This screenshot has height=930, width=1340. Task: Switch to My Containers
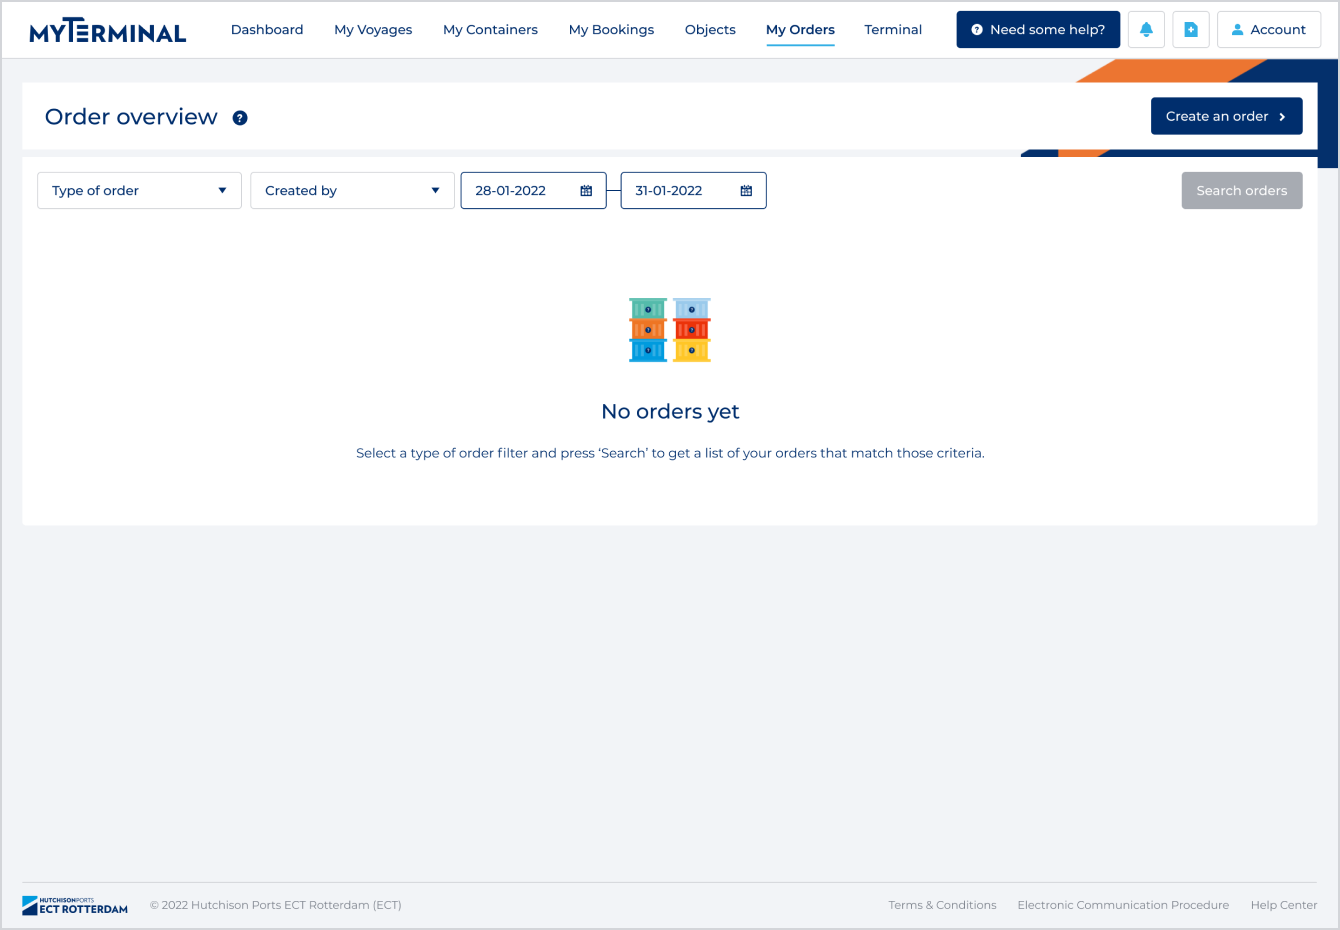[x=490, y=30]
